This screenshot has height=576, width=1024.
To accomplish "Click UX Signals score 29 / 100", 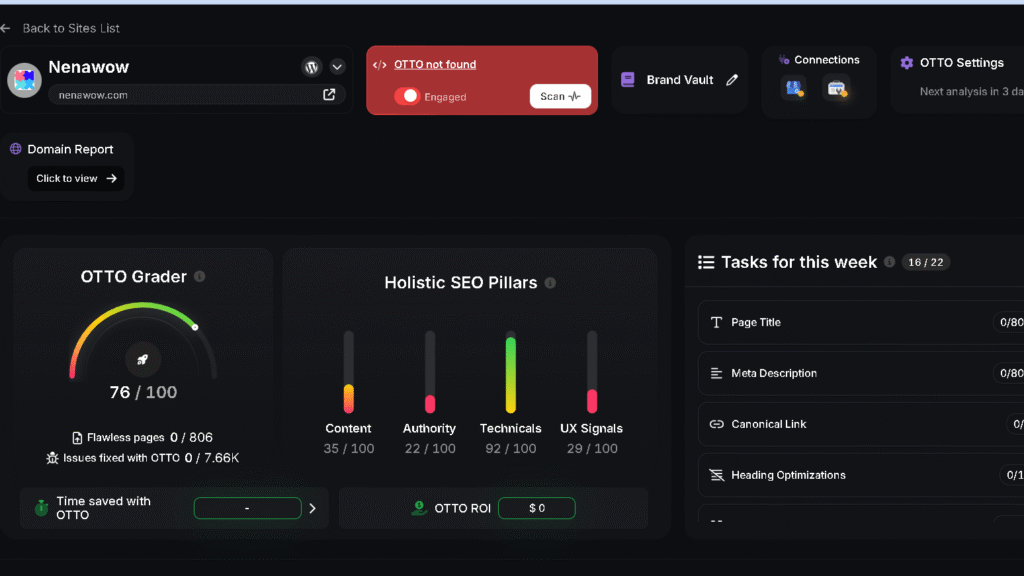I will coord(592,449).
